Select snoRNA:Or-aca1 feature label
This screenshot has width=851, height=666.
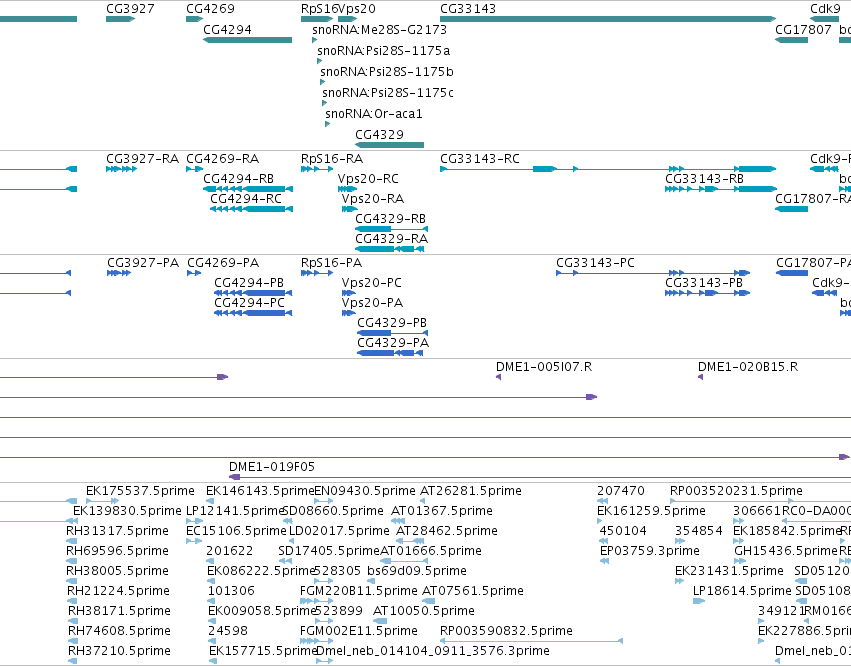tap(374, 114)
